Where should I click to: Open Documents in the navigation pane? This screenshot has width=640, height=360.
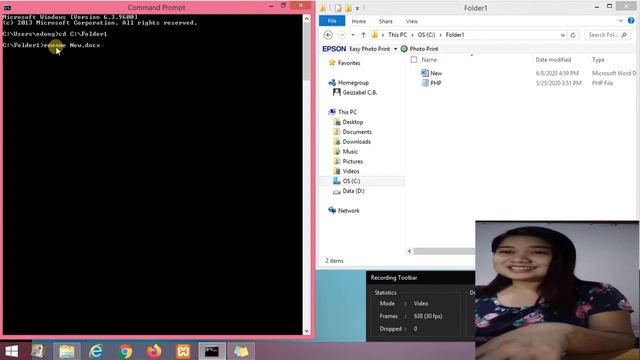(x=352, y=132)
